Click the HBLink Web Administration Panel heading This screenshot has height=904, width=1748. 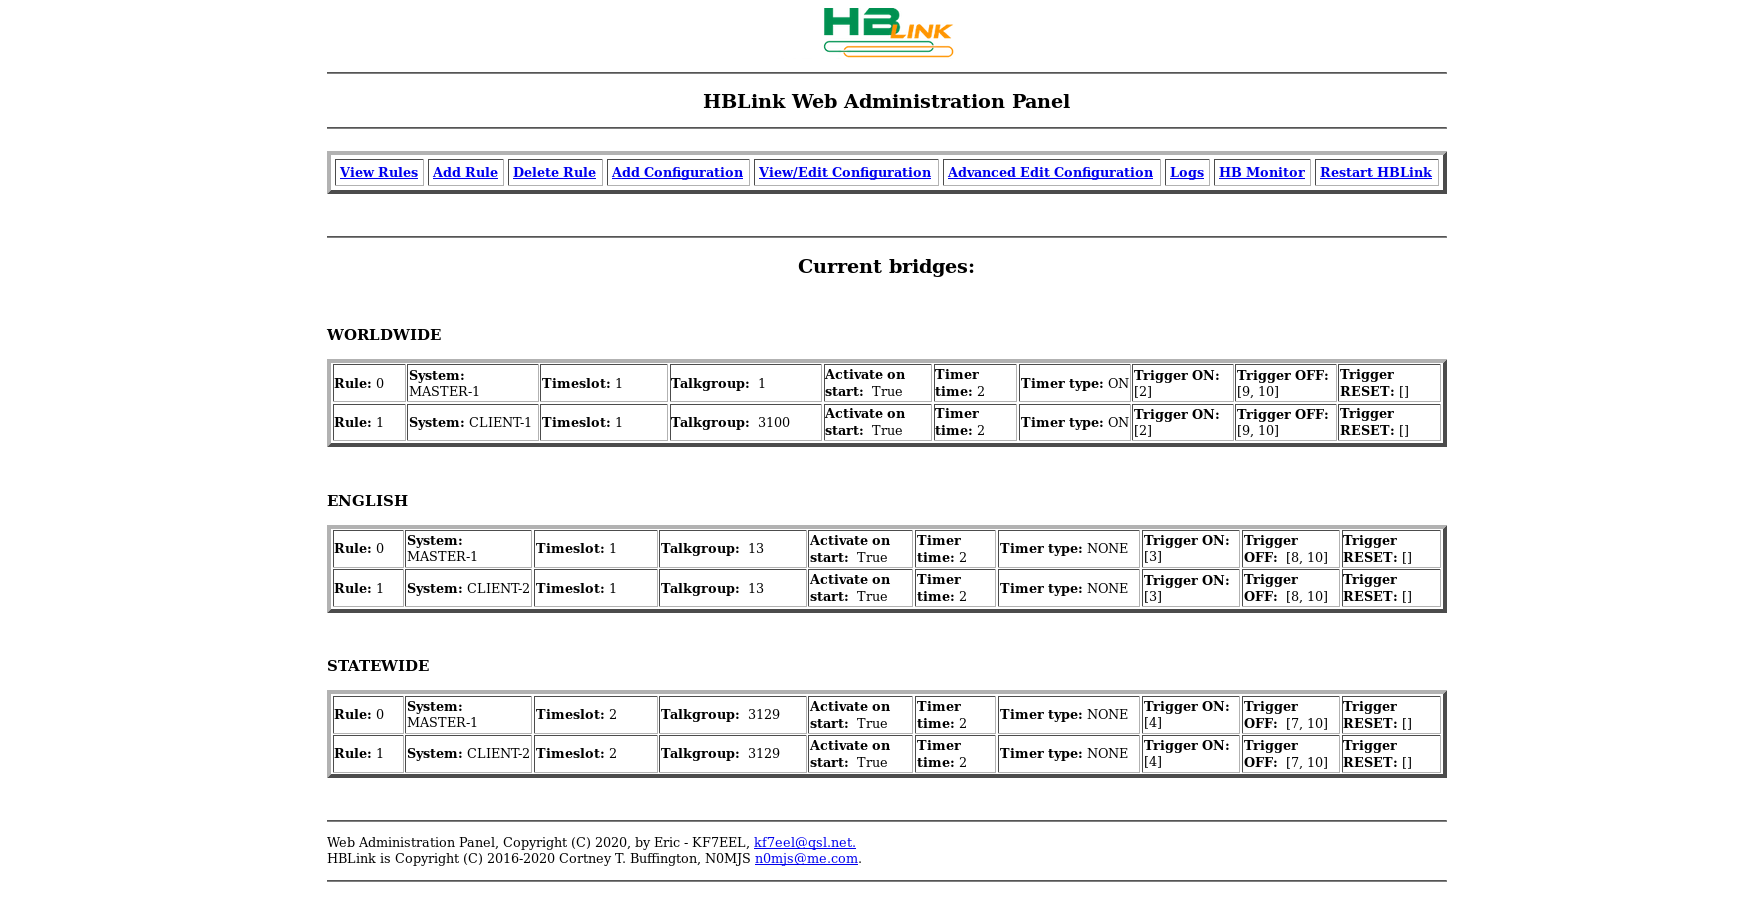pyautogui.click(x=886, y=101)
